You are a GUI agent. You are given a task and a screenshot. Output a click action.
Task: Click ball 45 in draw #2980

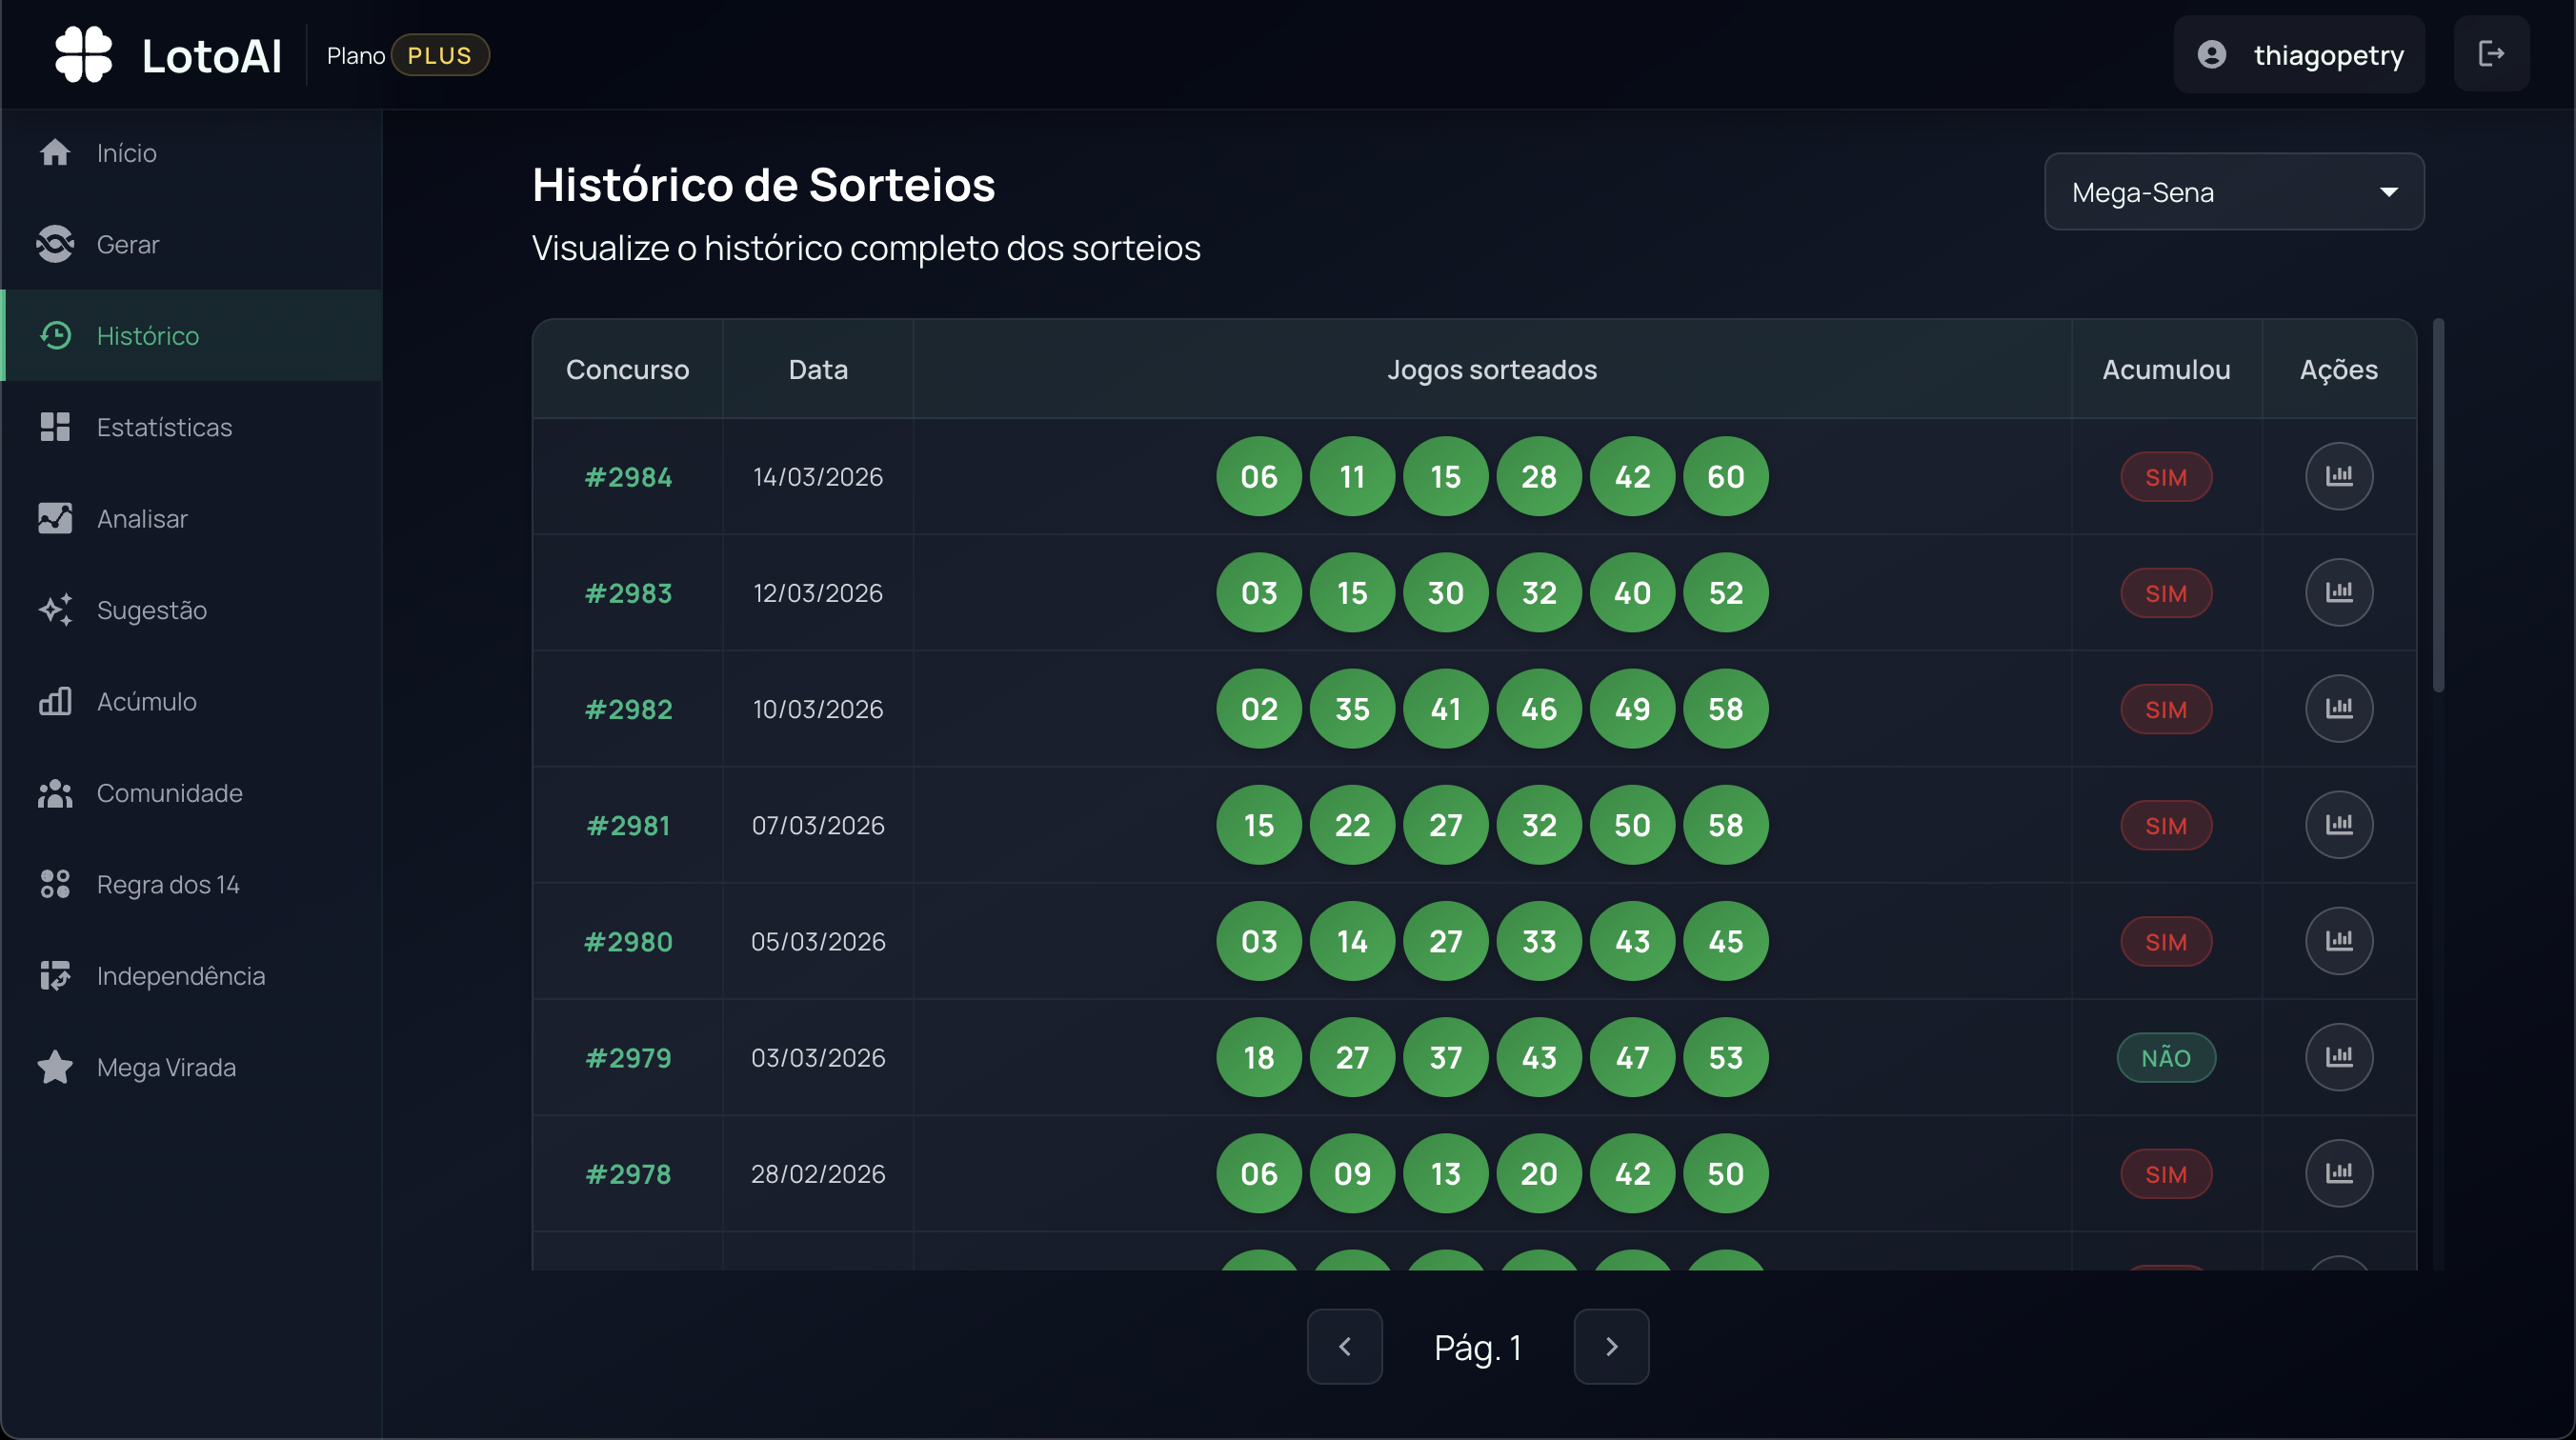coord(1726,941)
